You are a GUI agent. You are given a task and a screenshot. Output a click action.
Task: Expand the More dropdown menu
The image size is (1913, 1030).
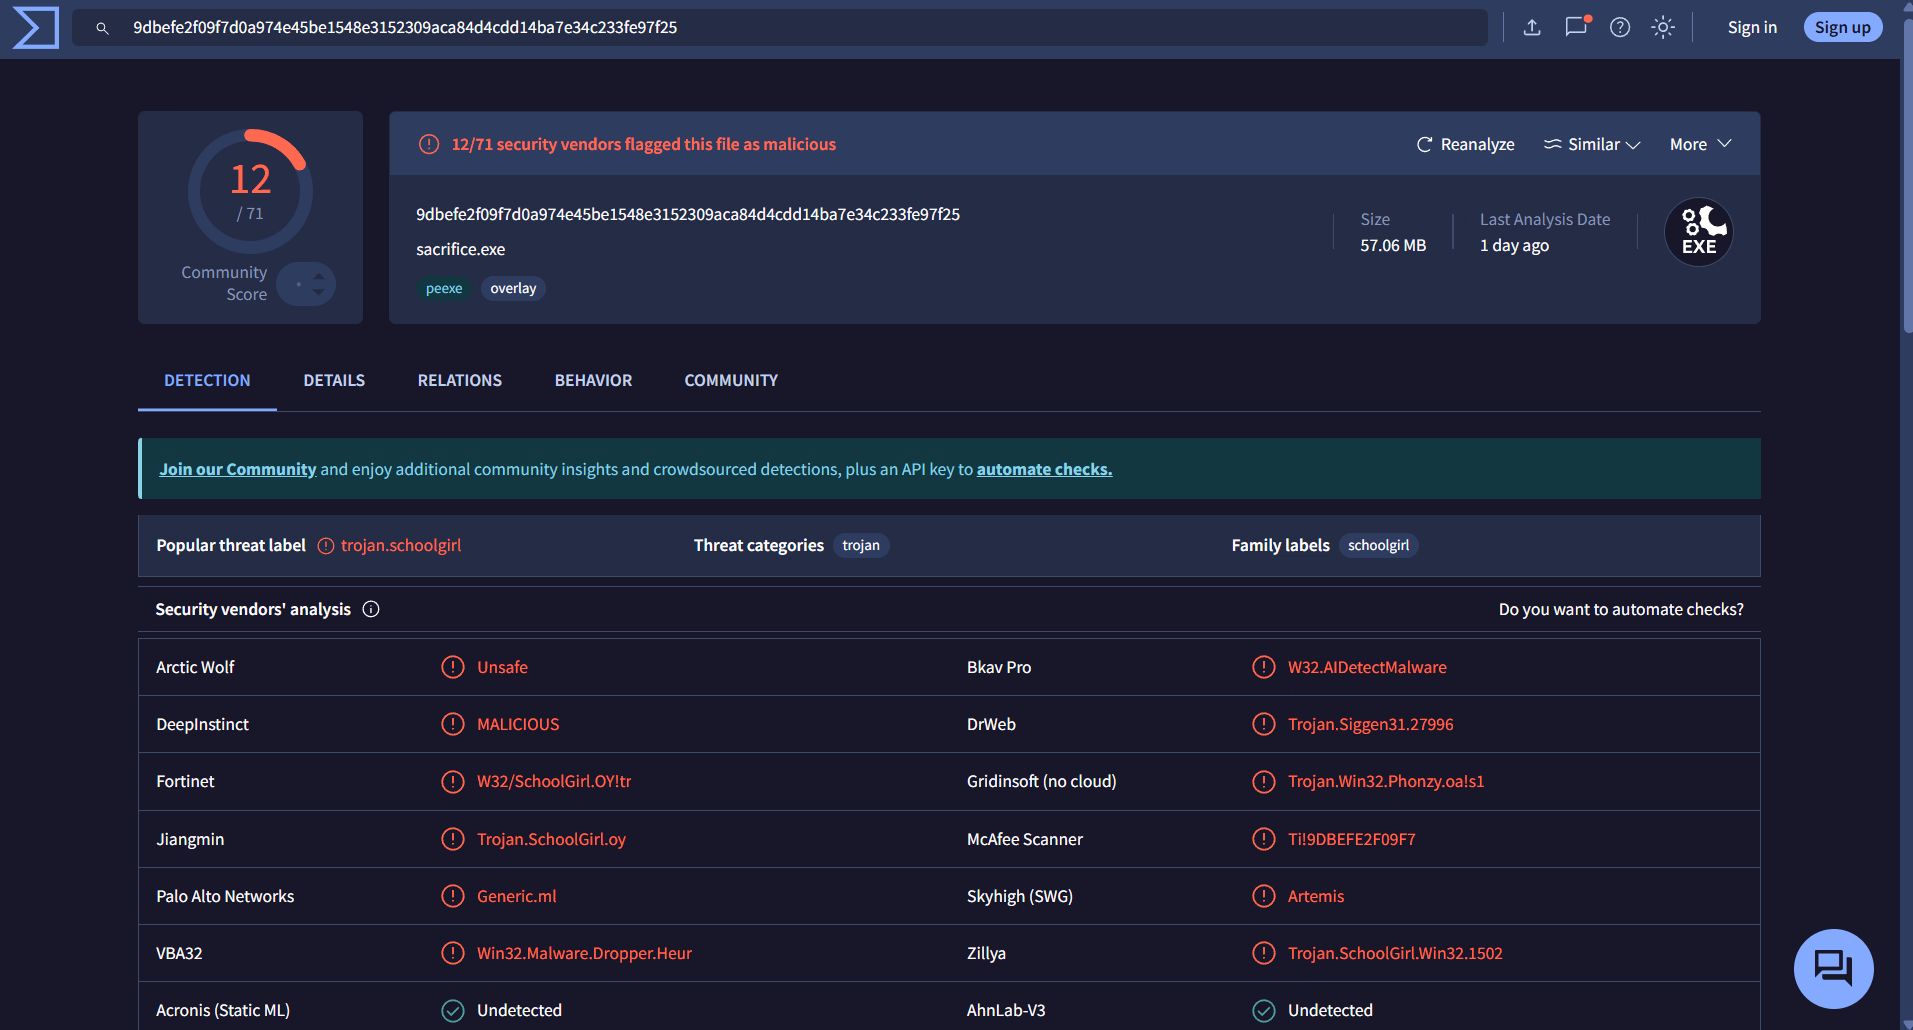click(1700, 144)
